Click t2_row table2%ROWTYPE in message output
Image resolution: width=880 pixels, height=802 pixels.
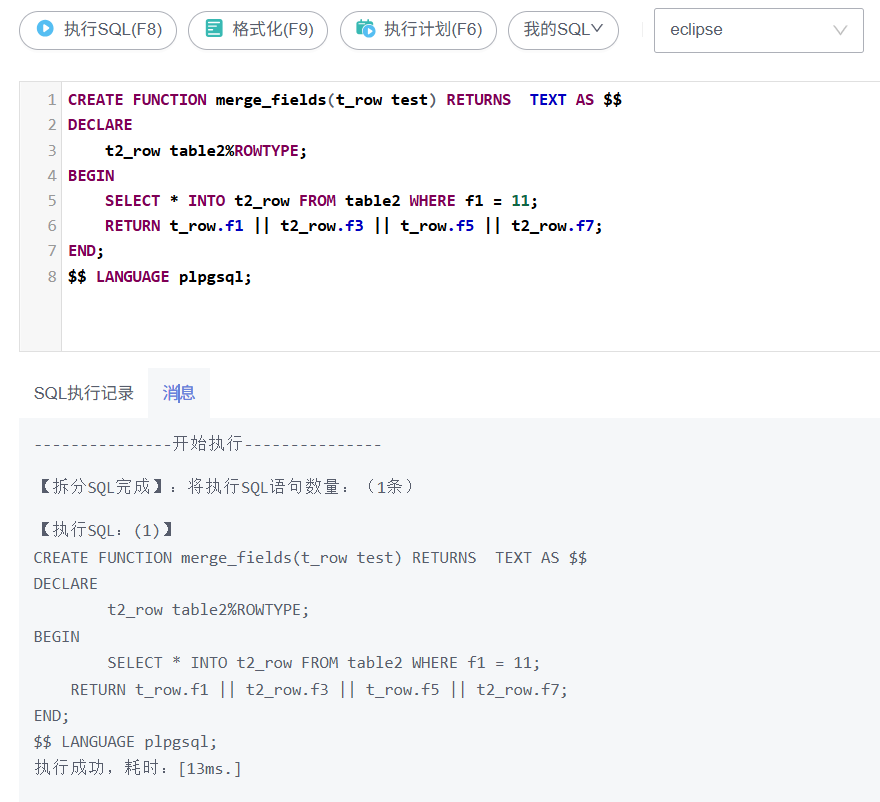coord(208,610)
